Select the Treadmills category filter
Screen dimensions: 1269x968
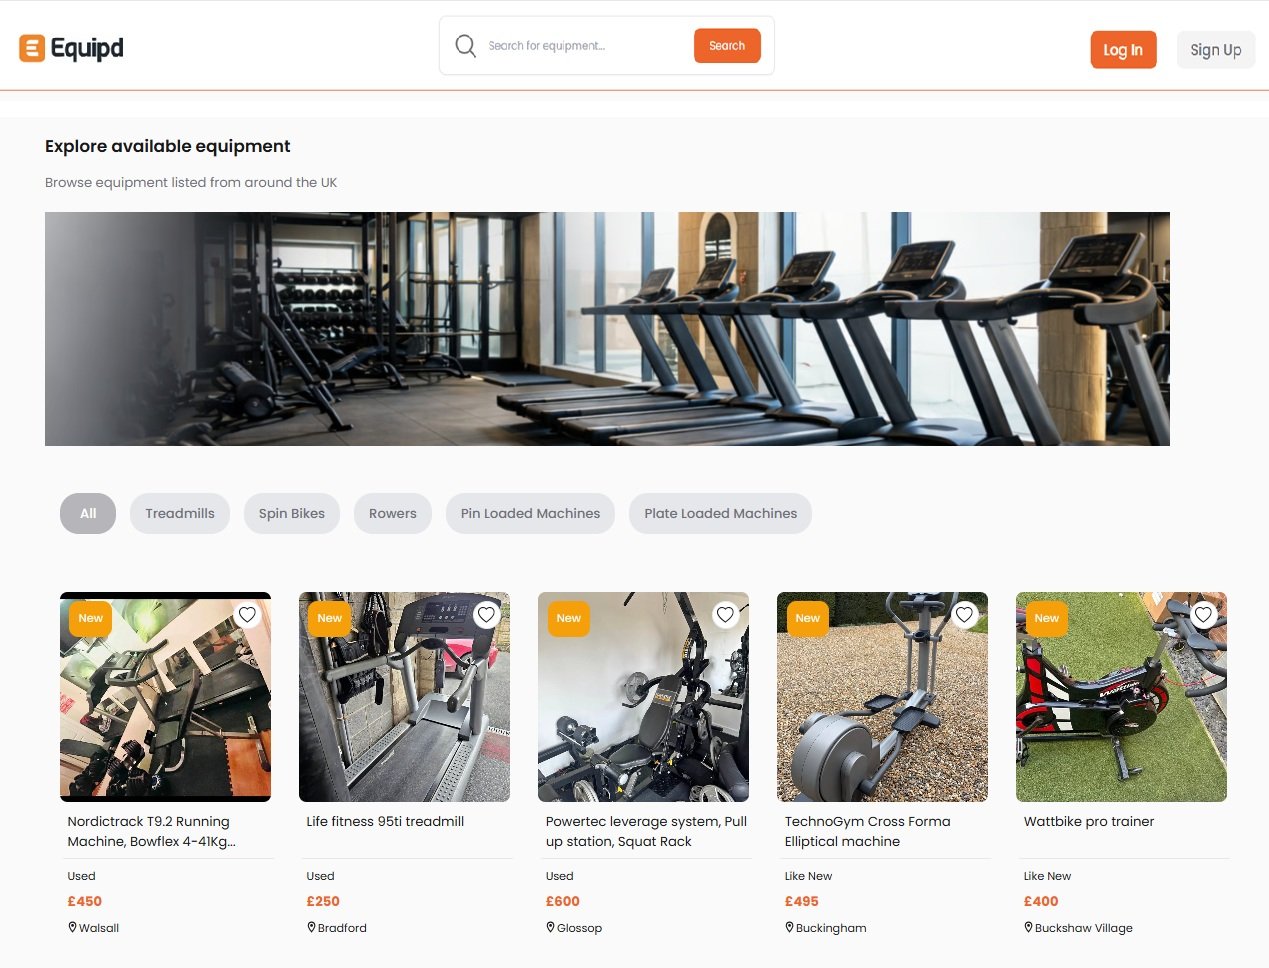pyautogui.click(x=180, y=514)
